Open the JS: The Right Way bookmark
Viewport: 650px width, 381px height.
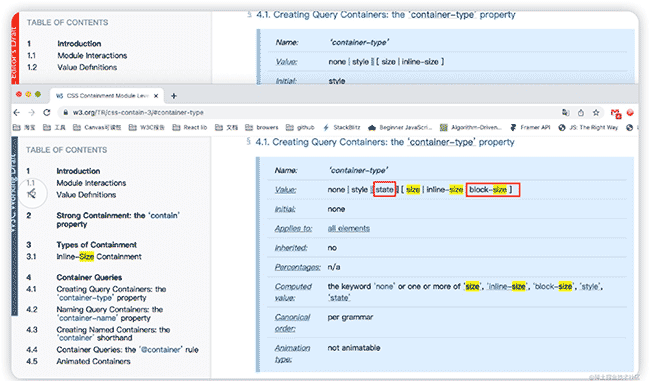coord(588,127)
